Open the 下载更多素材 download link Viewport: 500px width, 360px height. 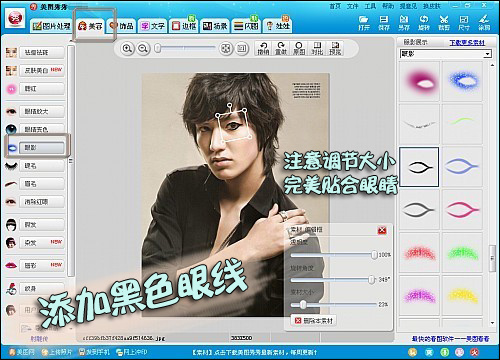[467, 43]
